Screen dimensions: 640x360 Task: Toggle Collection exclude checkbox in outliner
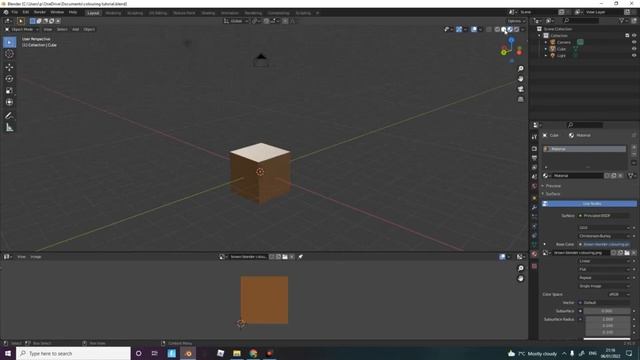pos(627,36)
